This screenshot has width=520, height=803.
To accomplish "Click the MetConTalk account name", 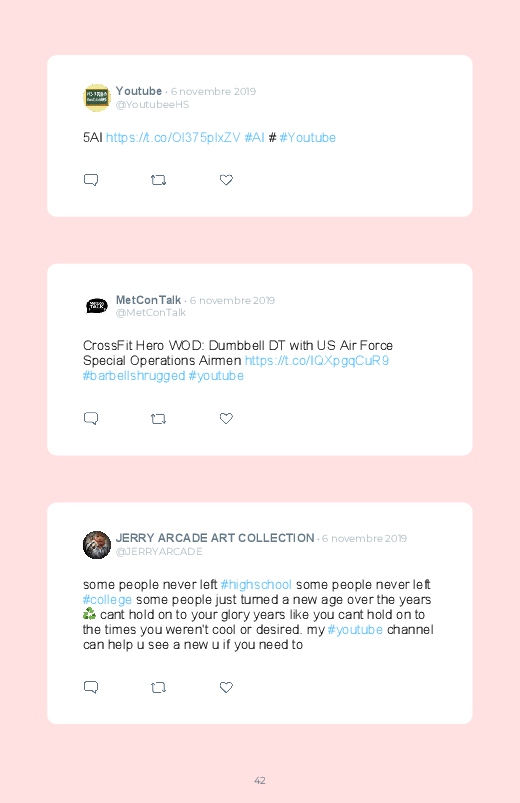I will pyautogui.click(x=148, y=300).
